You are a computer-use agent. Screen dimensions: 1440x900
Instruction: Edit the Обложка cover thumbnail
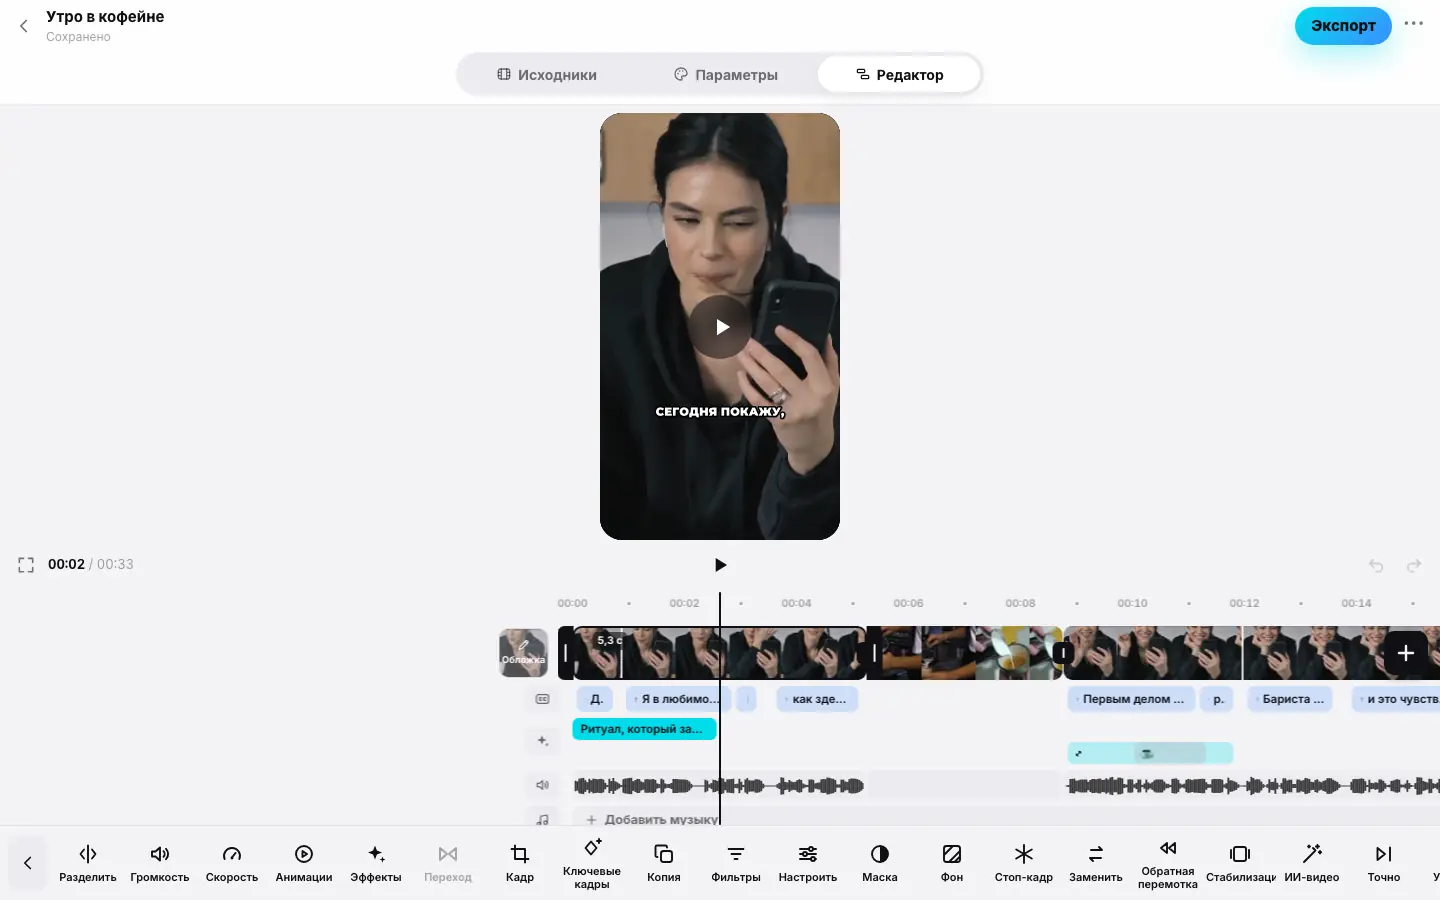coord(523,653)
